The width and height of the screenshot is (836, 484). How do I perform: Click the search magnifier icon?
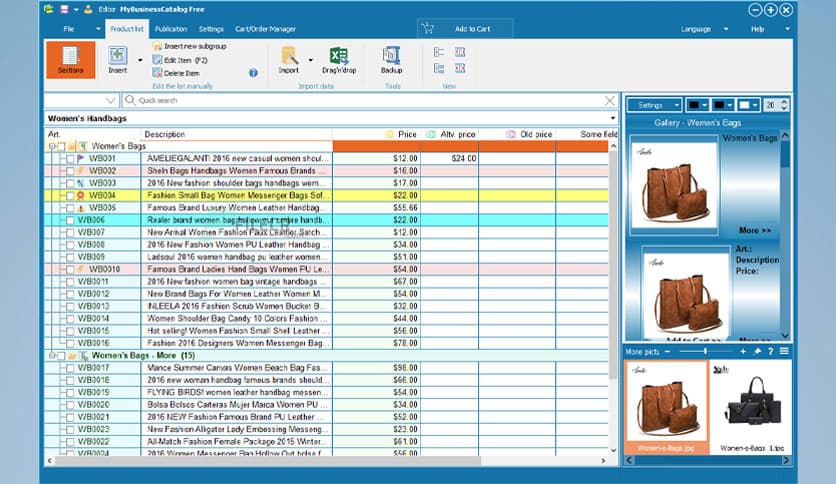[x=130, y=100]
